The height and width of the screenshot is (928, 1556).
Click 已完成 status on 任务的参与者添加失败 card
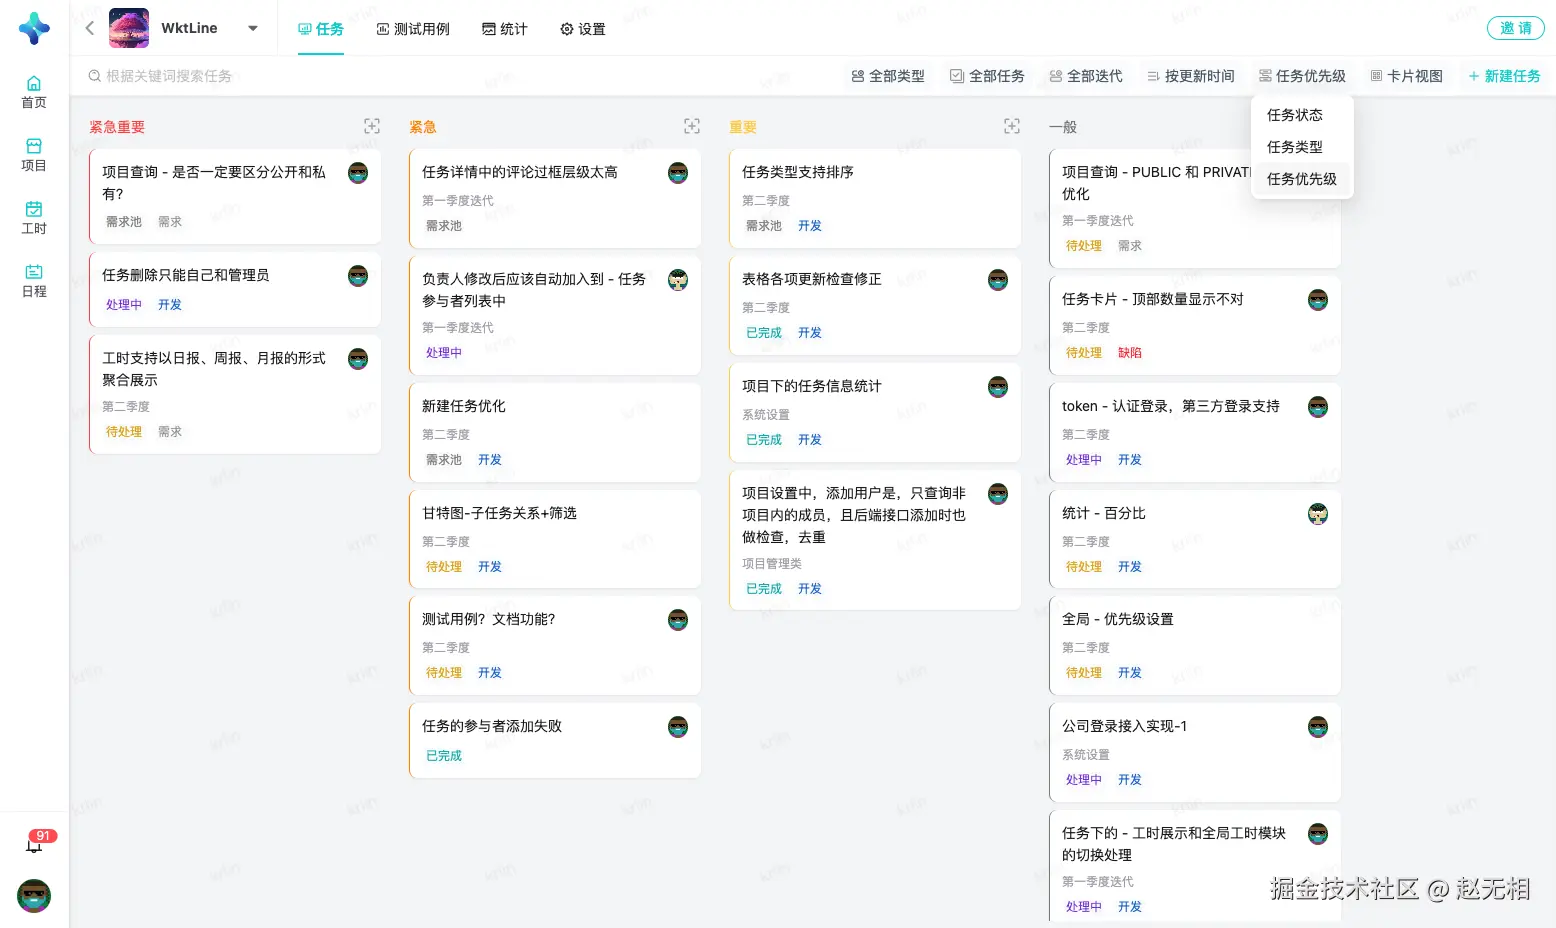444,756
